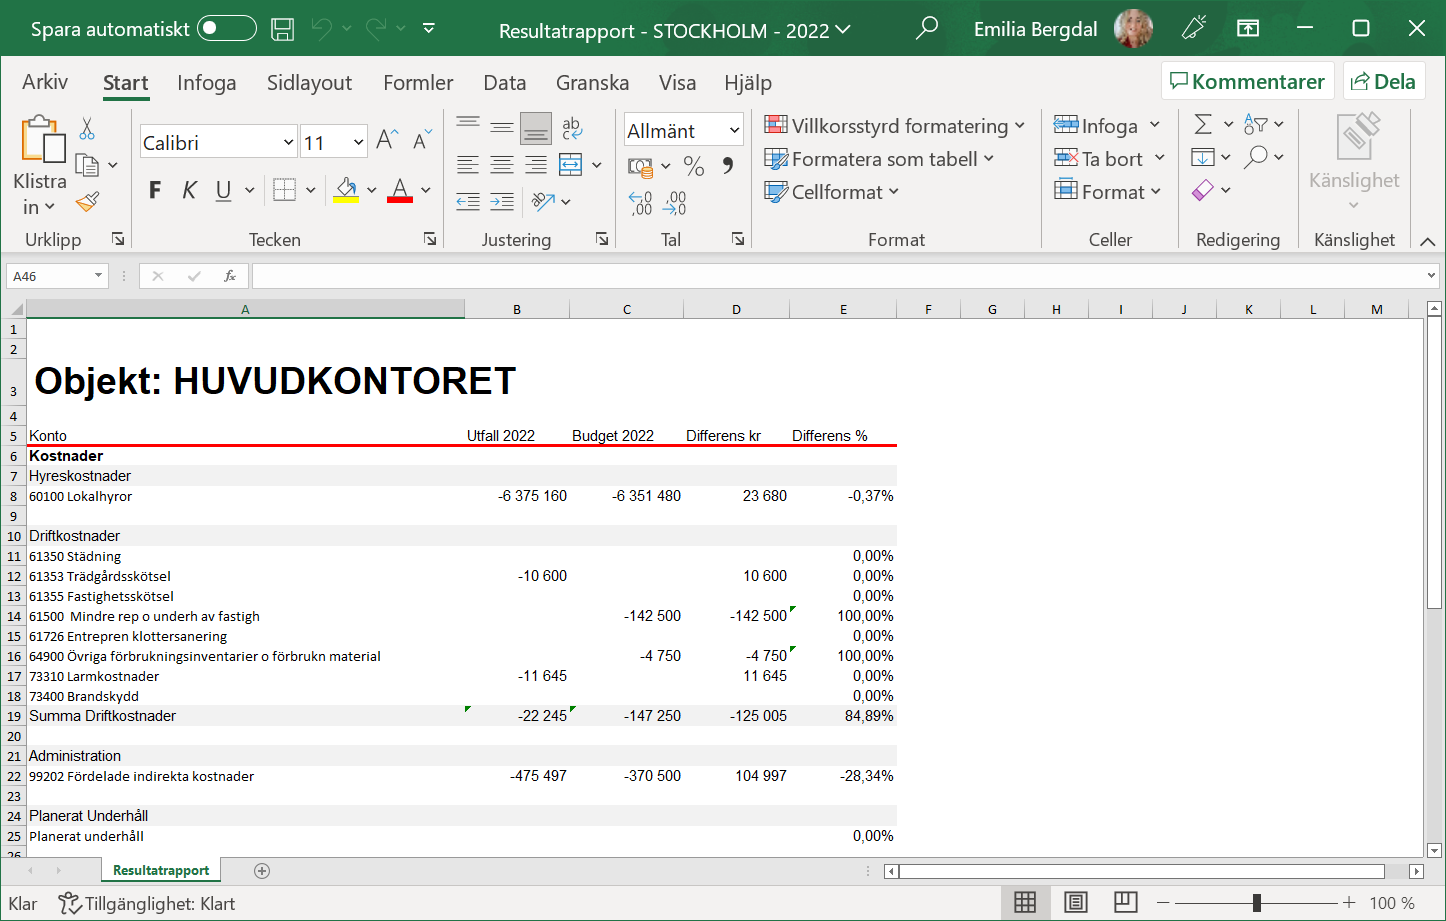
Task: Click the Format Painter brush icon
Action: (x=88, y=203)
